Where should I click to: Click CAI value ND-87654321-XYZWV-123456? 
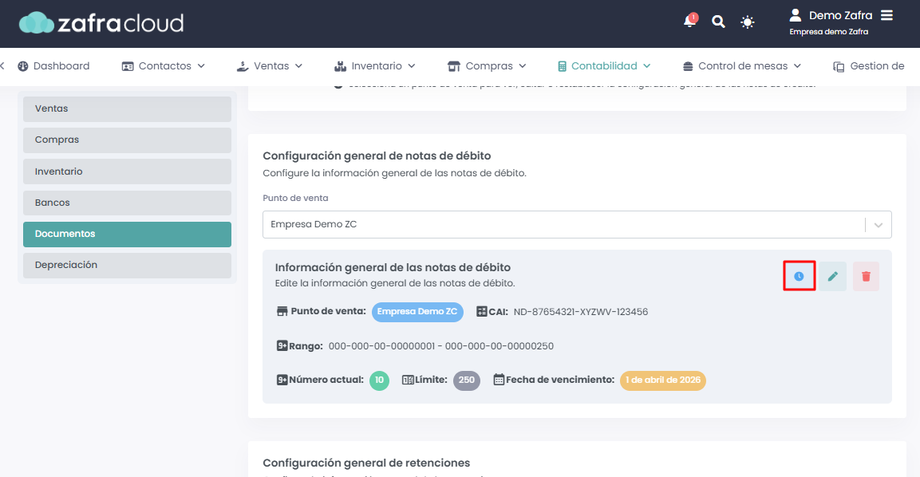(x=581, y=312)
